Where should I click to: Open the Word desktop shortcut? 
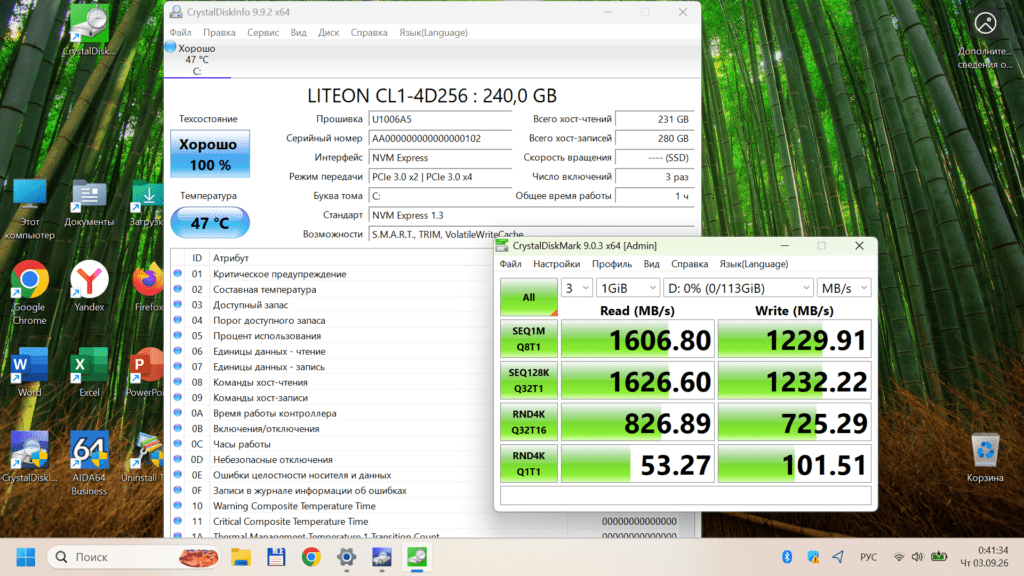(x=29, y=372)
